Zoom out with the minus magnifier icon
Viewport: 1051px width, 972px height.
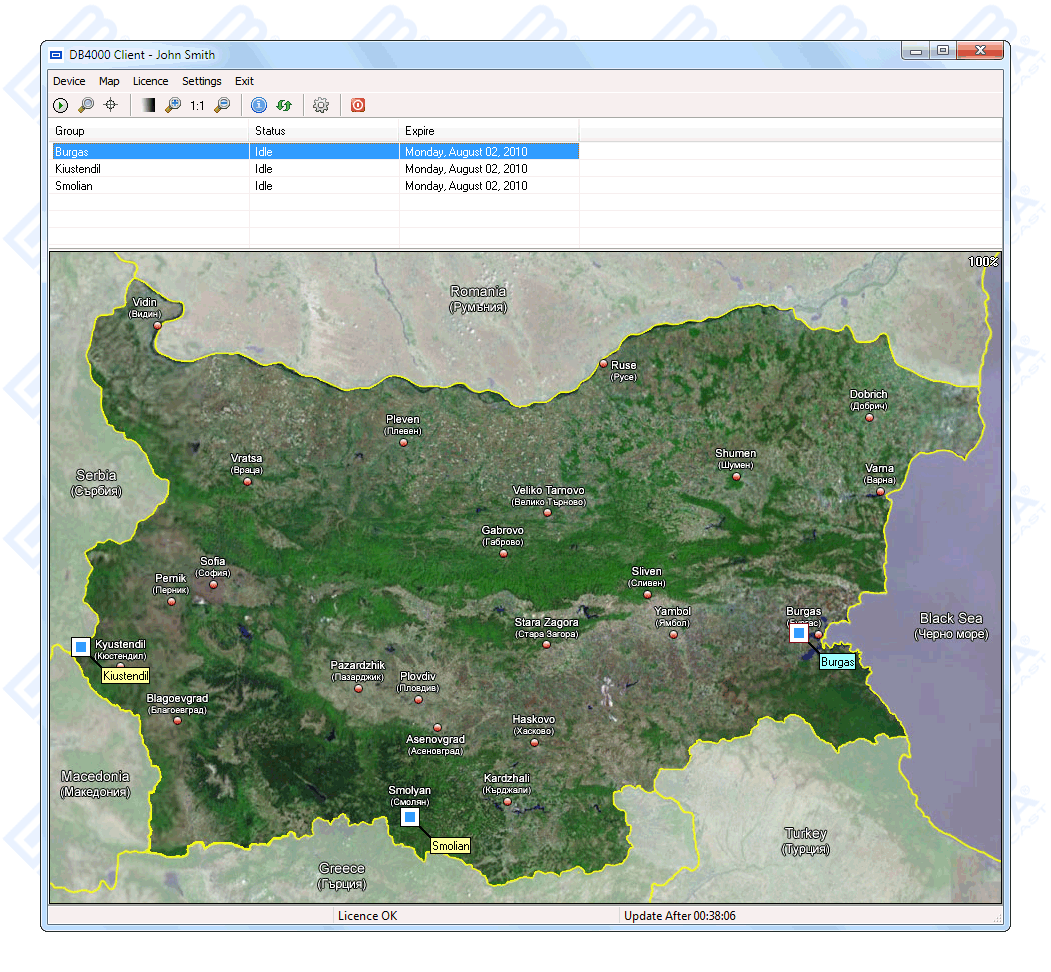pos(222,105)
